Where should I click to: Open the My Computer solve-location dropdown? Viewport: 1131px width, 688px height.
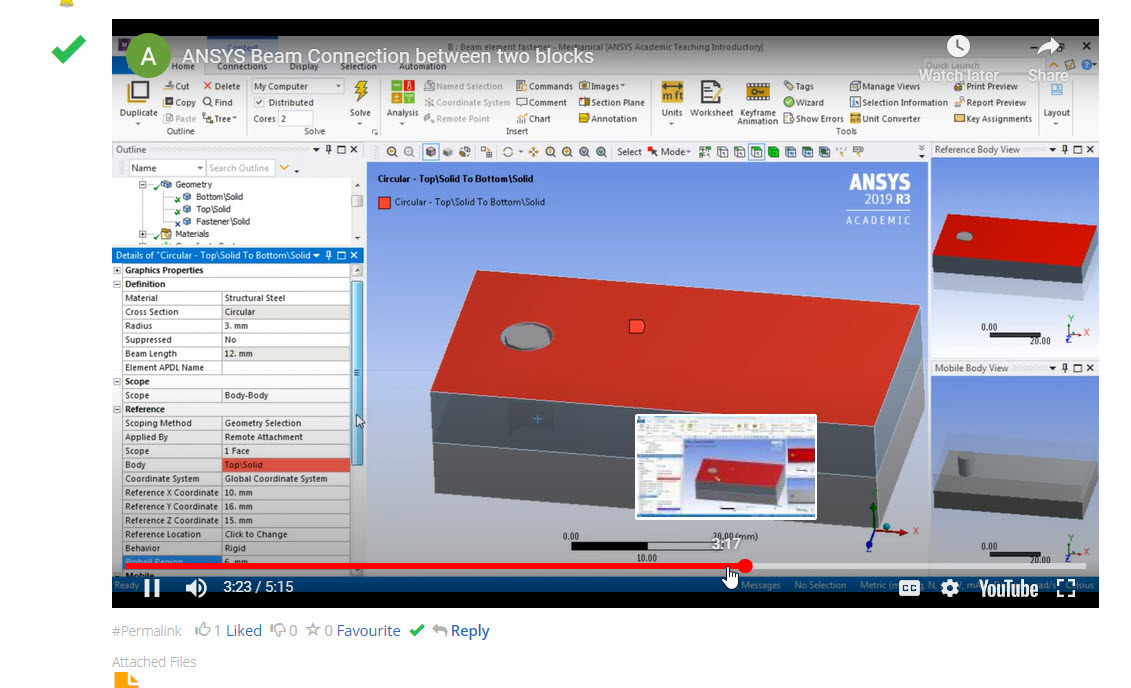297,86
